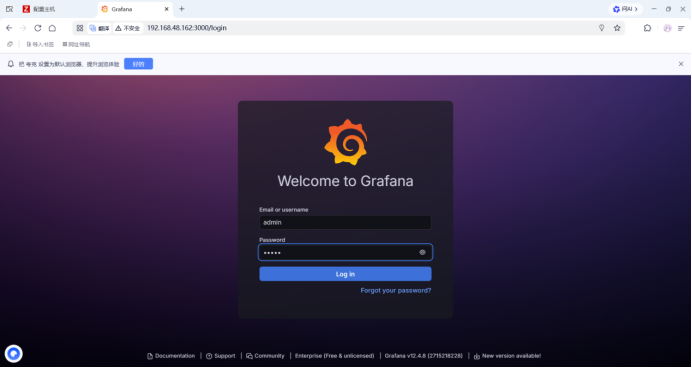Focus the Email or username field

coord(345,222)
